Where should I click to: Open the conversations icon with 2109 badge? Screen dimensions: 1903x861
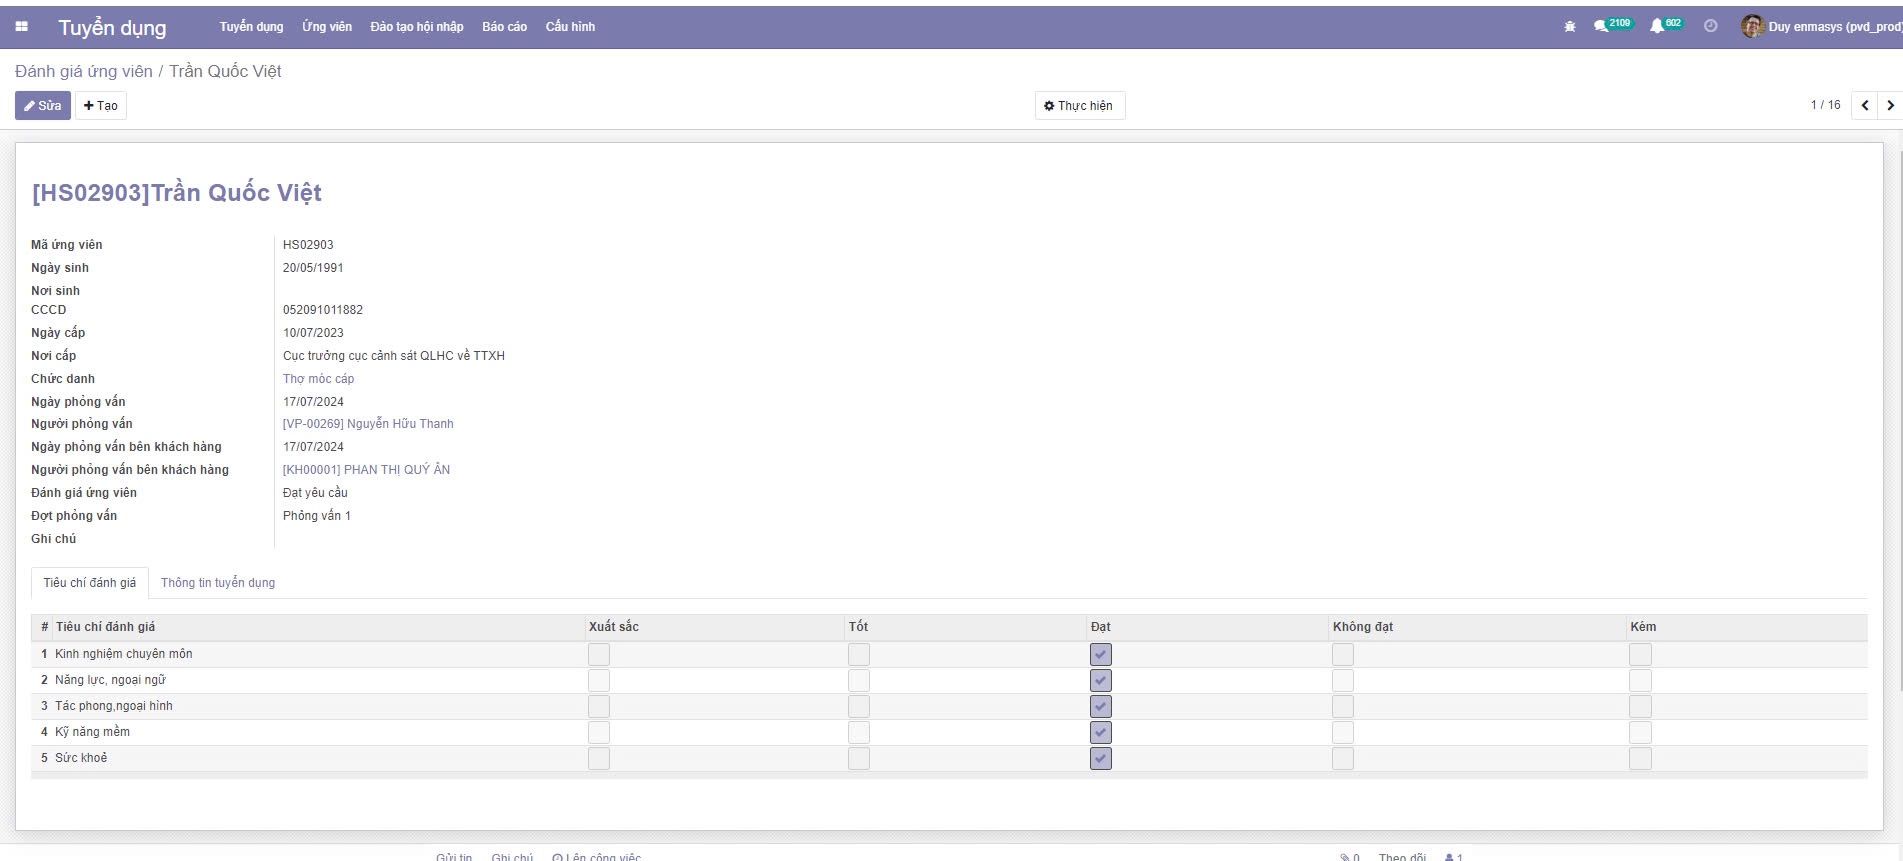1602,27
